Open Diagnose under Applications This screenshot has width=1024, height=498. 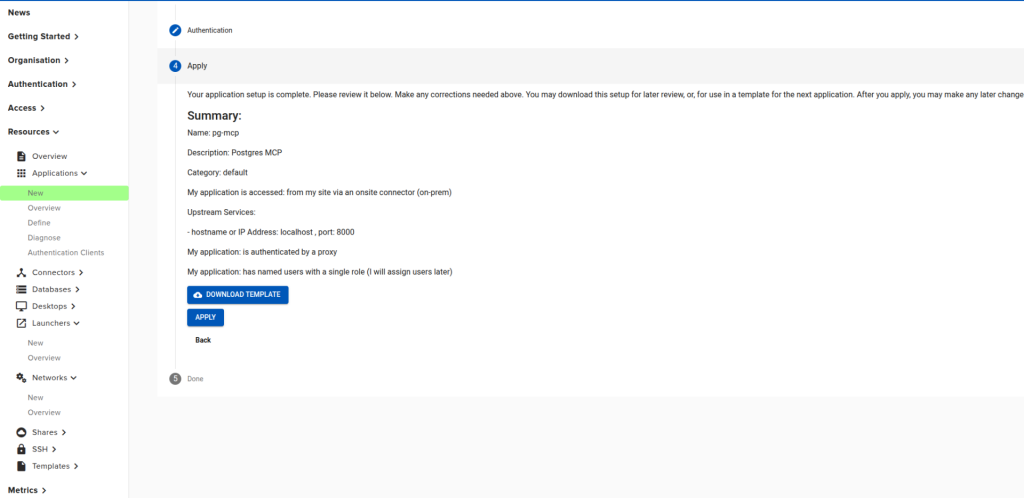pos(44,238)
